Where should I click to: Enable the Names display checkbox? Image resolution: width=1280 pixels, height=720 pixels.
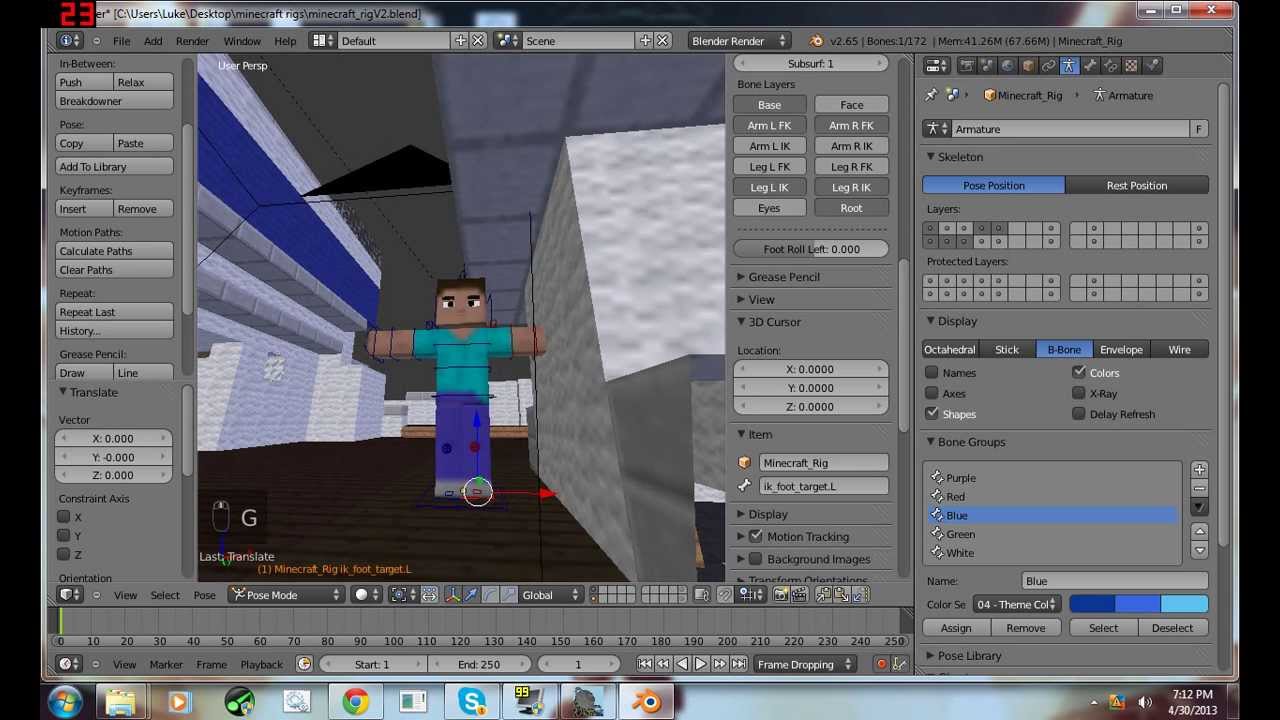pos(932,373)
